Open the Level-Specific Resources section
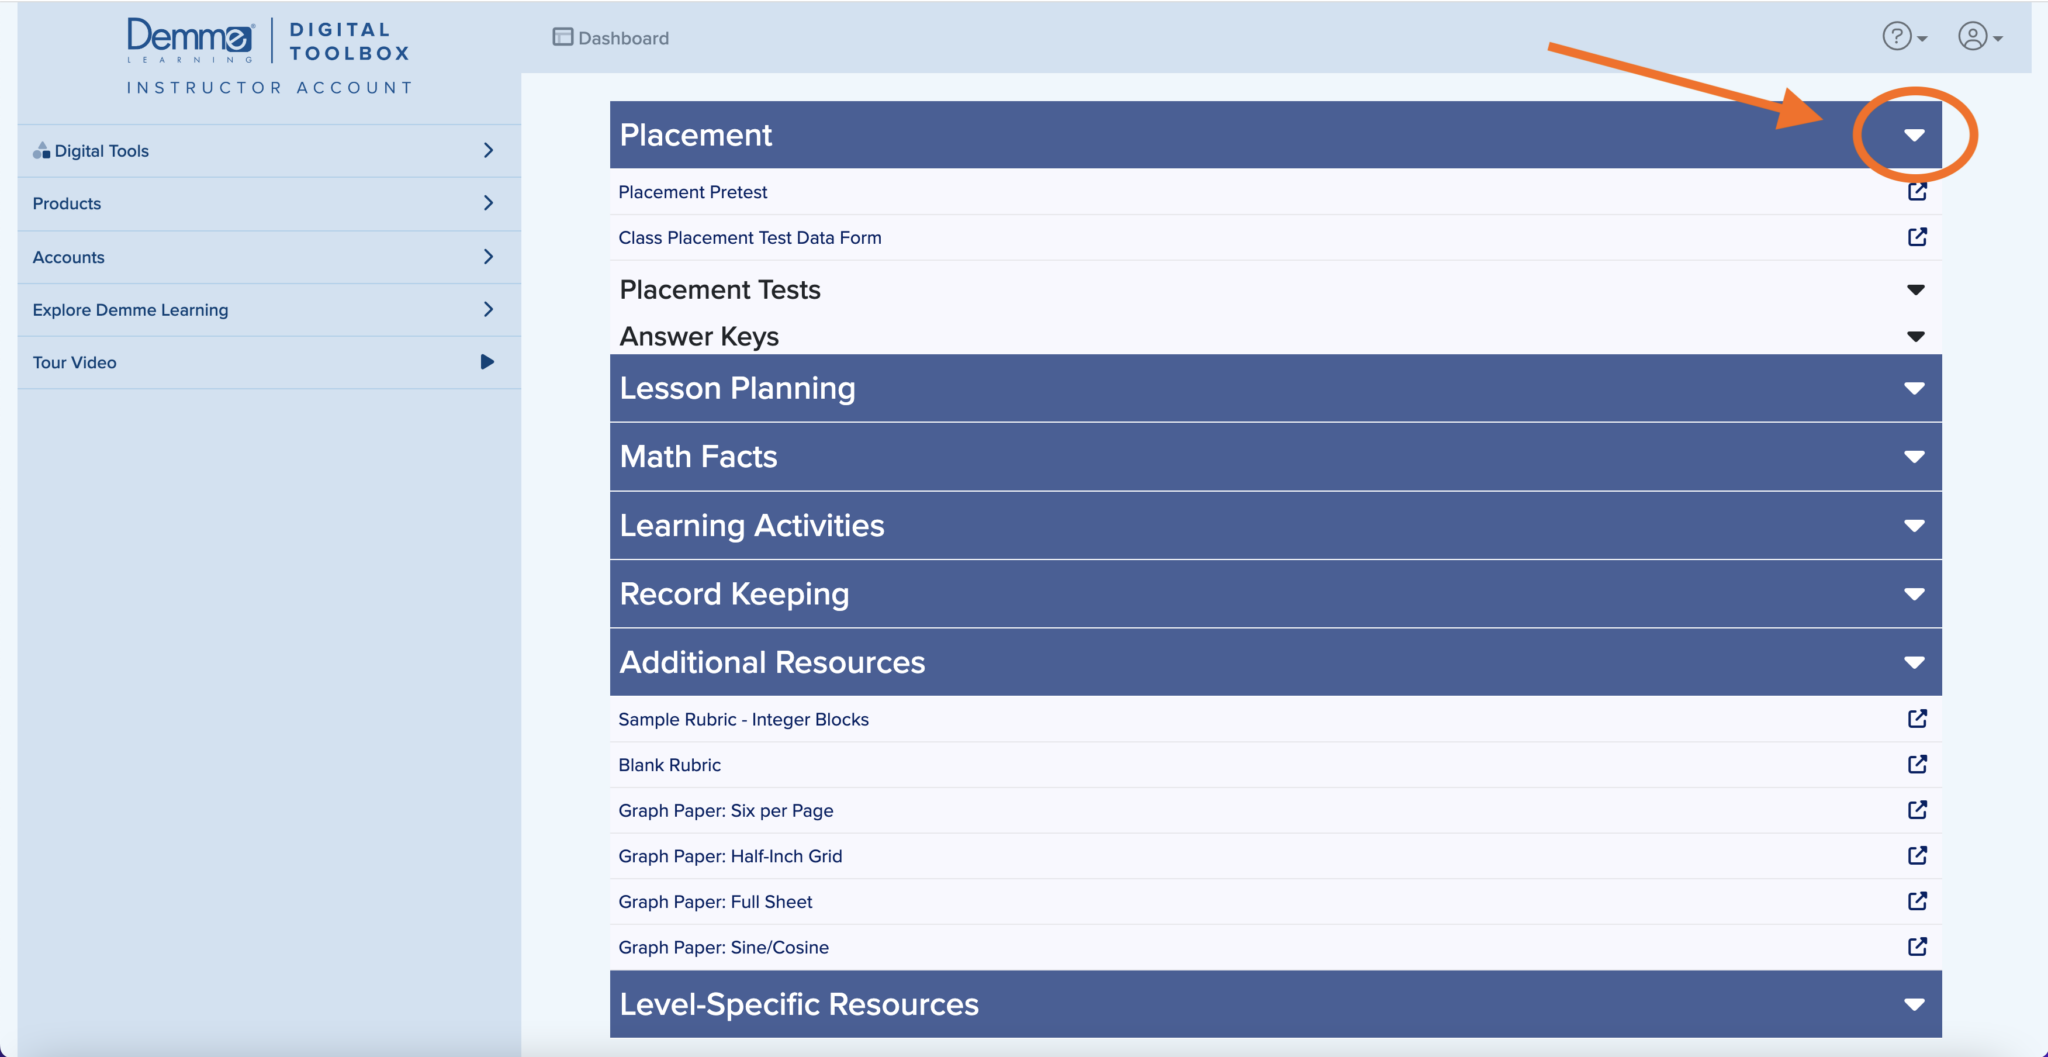The height and width of the screenshot is (1057, 2048). point(1913,1004)
